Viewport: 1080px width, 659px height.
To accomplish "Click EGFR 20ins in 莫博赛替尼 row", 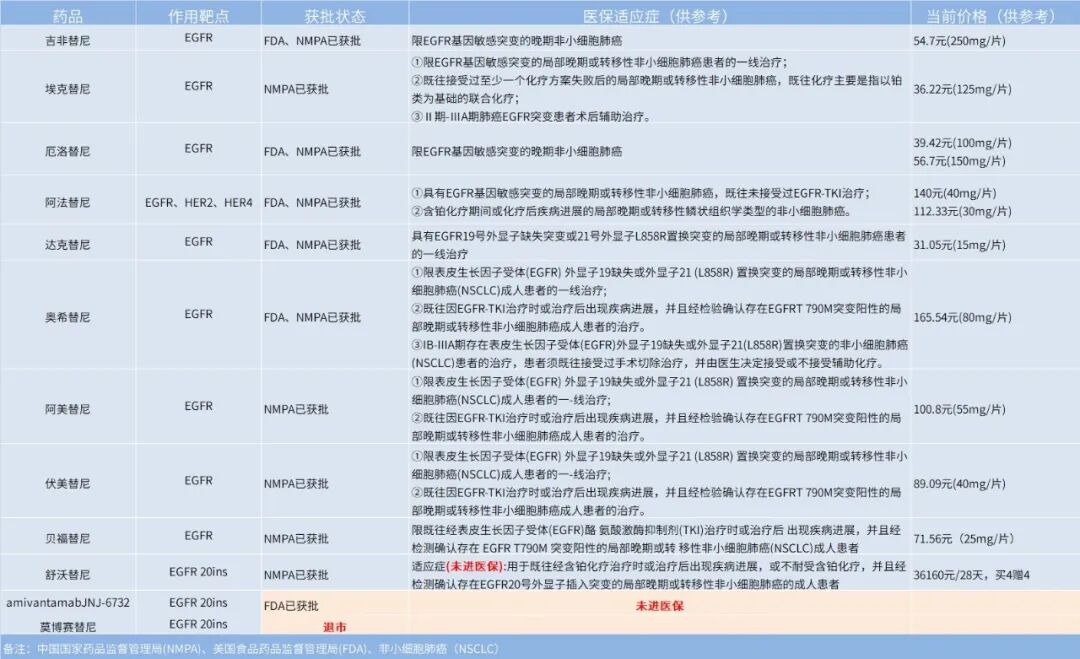I will pyautogui.click(x=198, y=624).
